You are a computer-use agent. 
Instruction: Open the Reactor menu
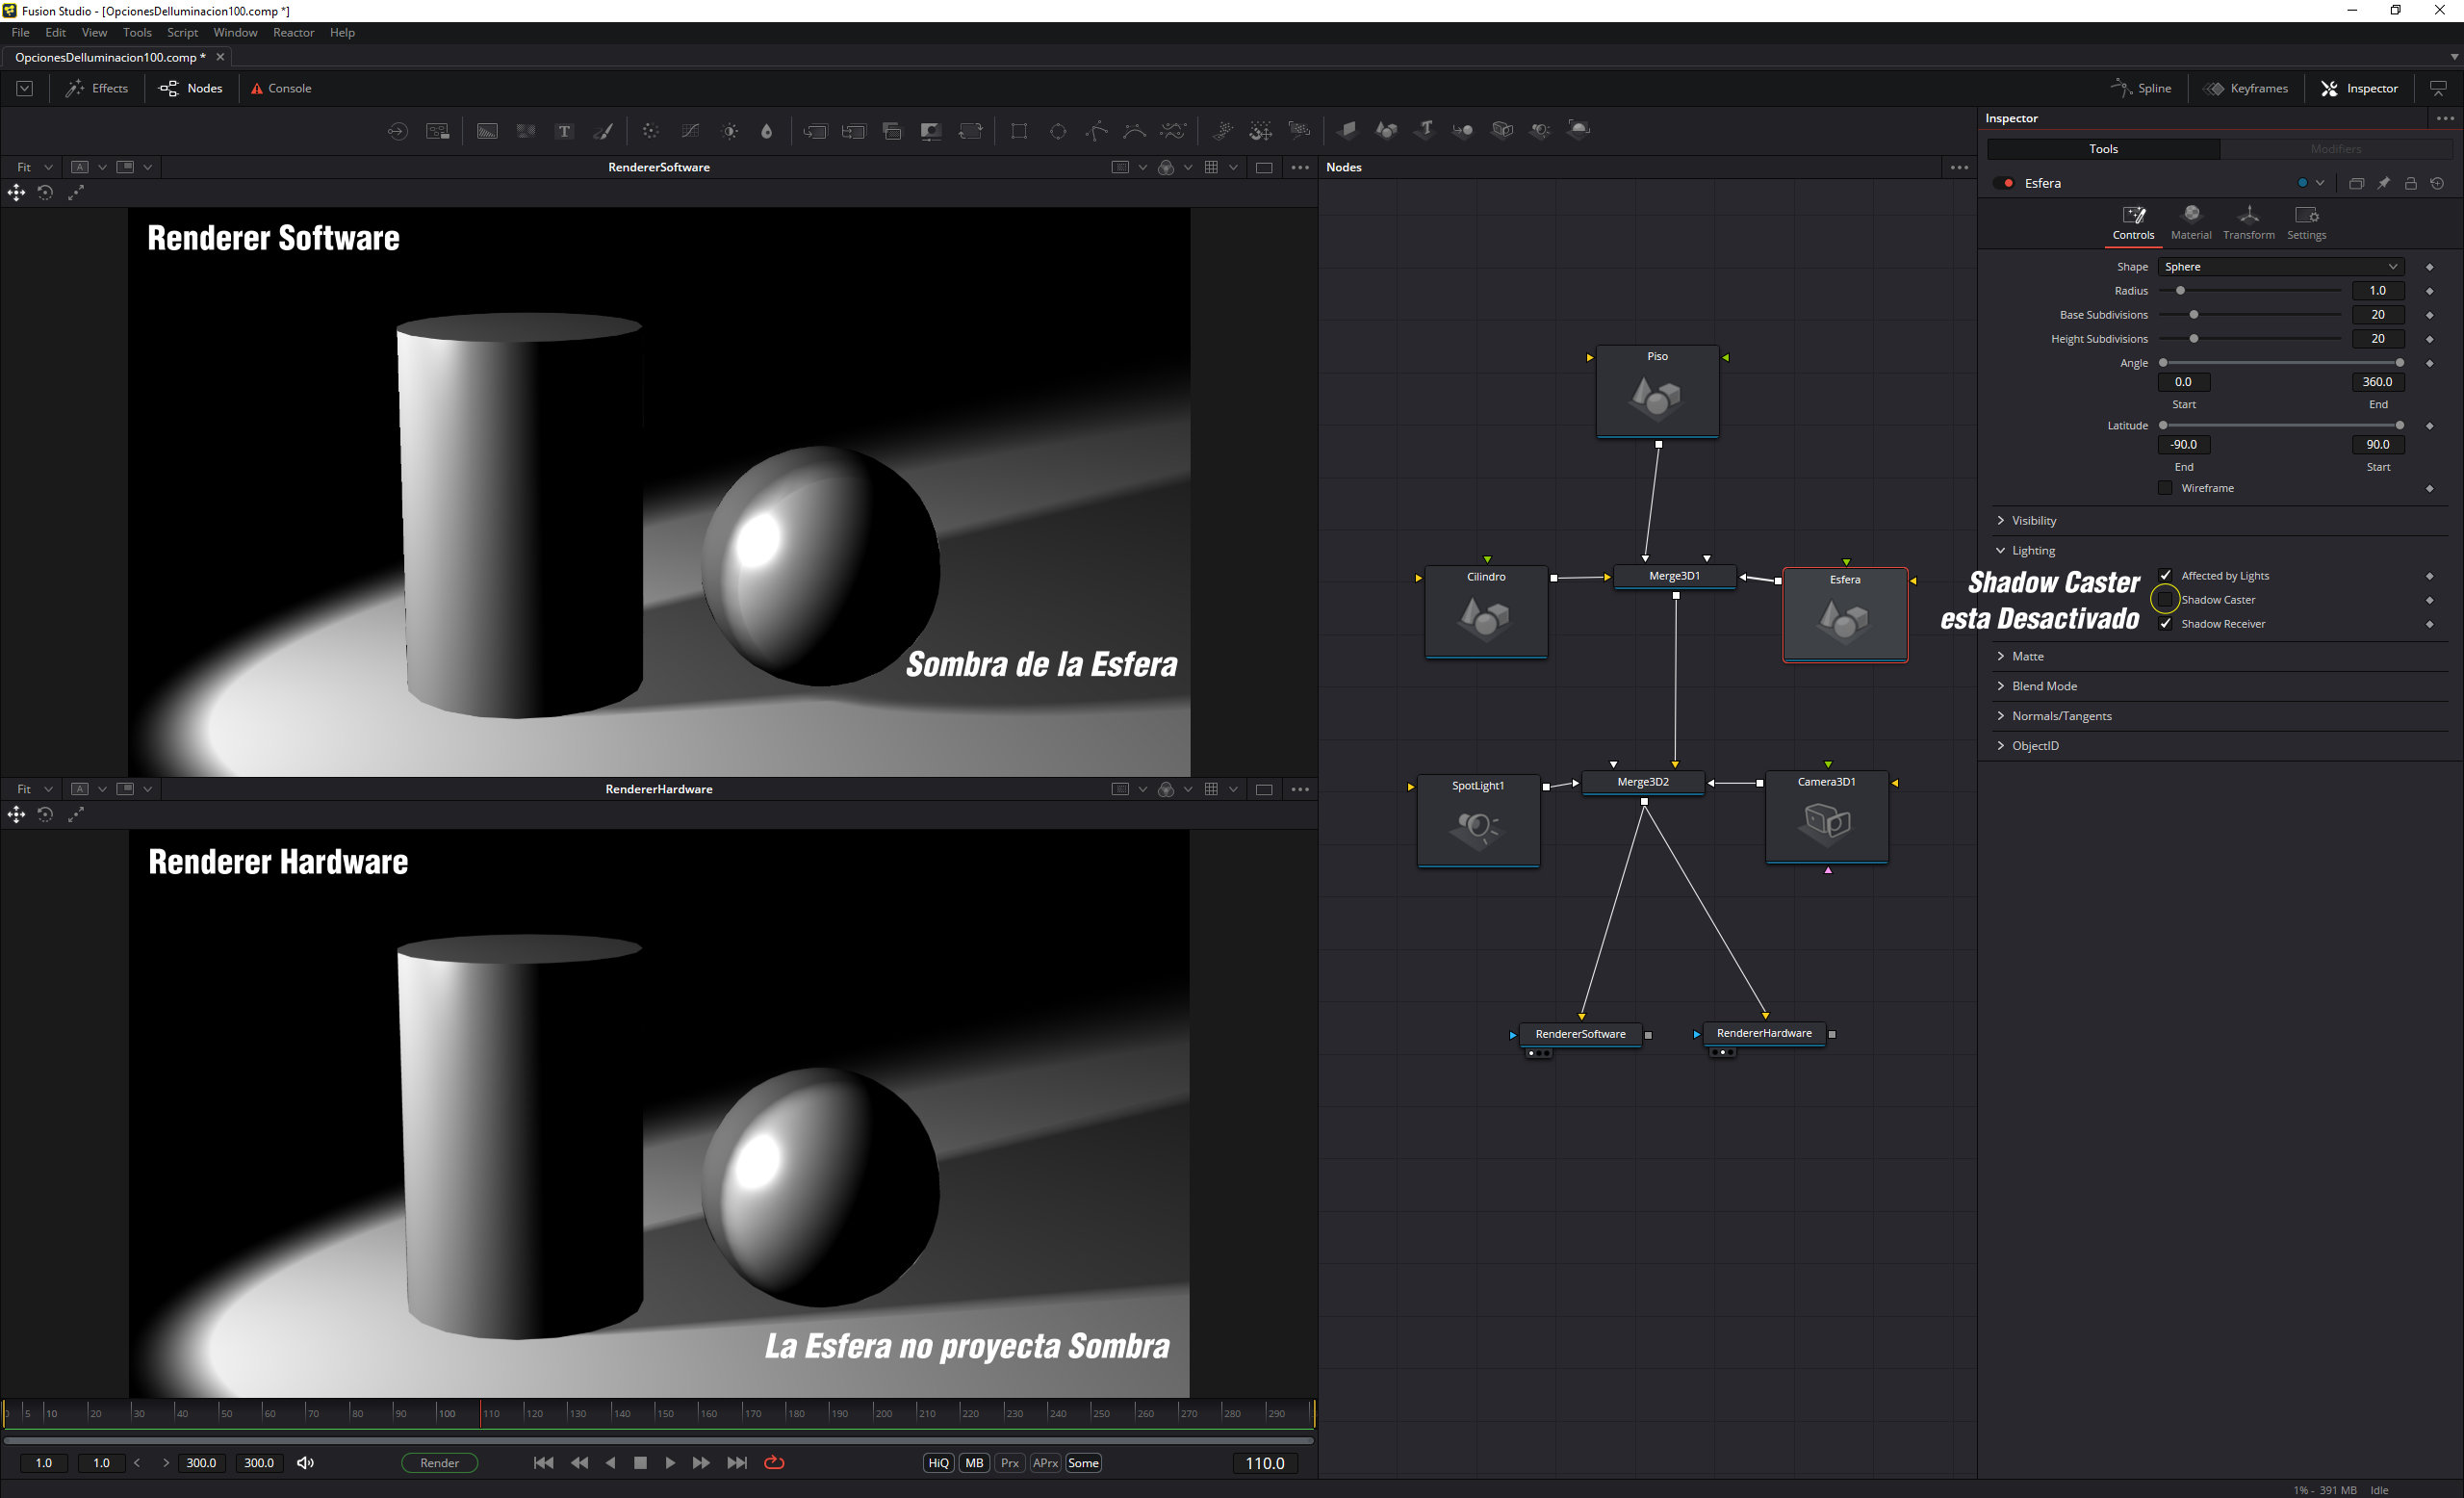pos(293,32)
